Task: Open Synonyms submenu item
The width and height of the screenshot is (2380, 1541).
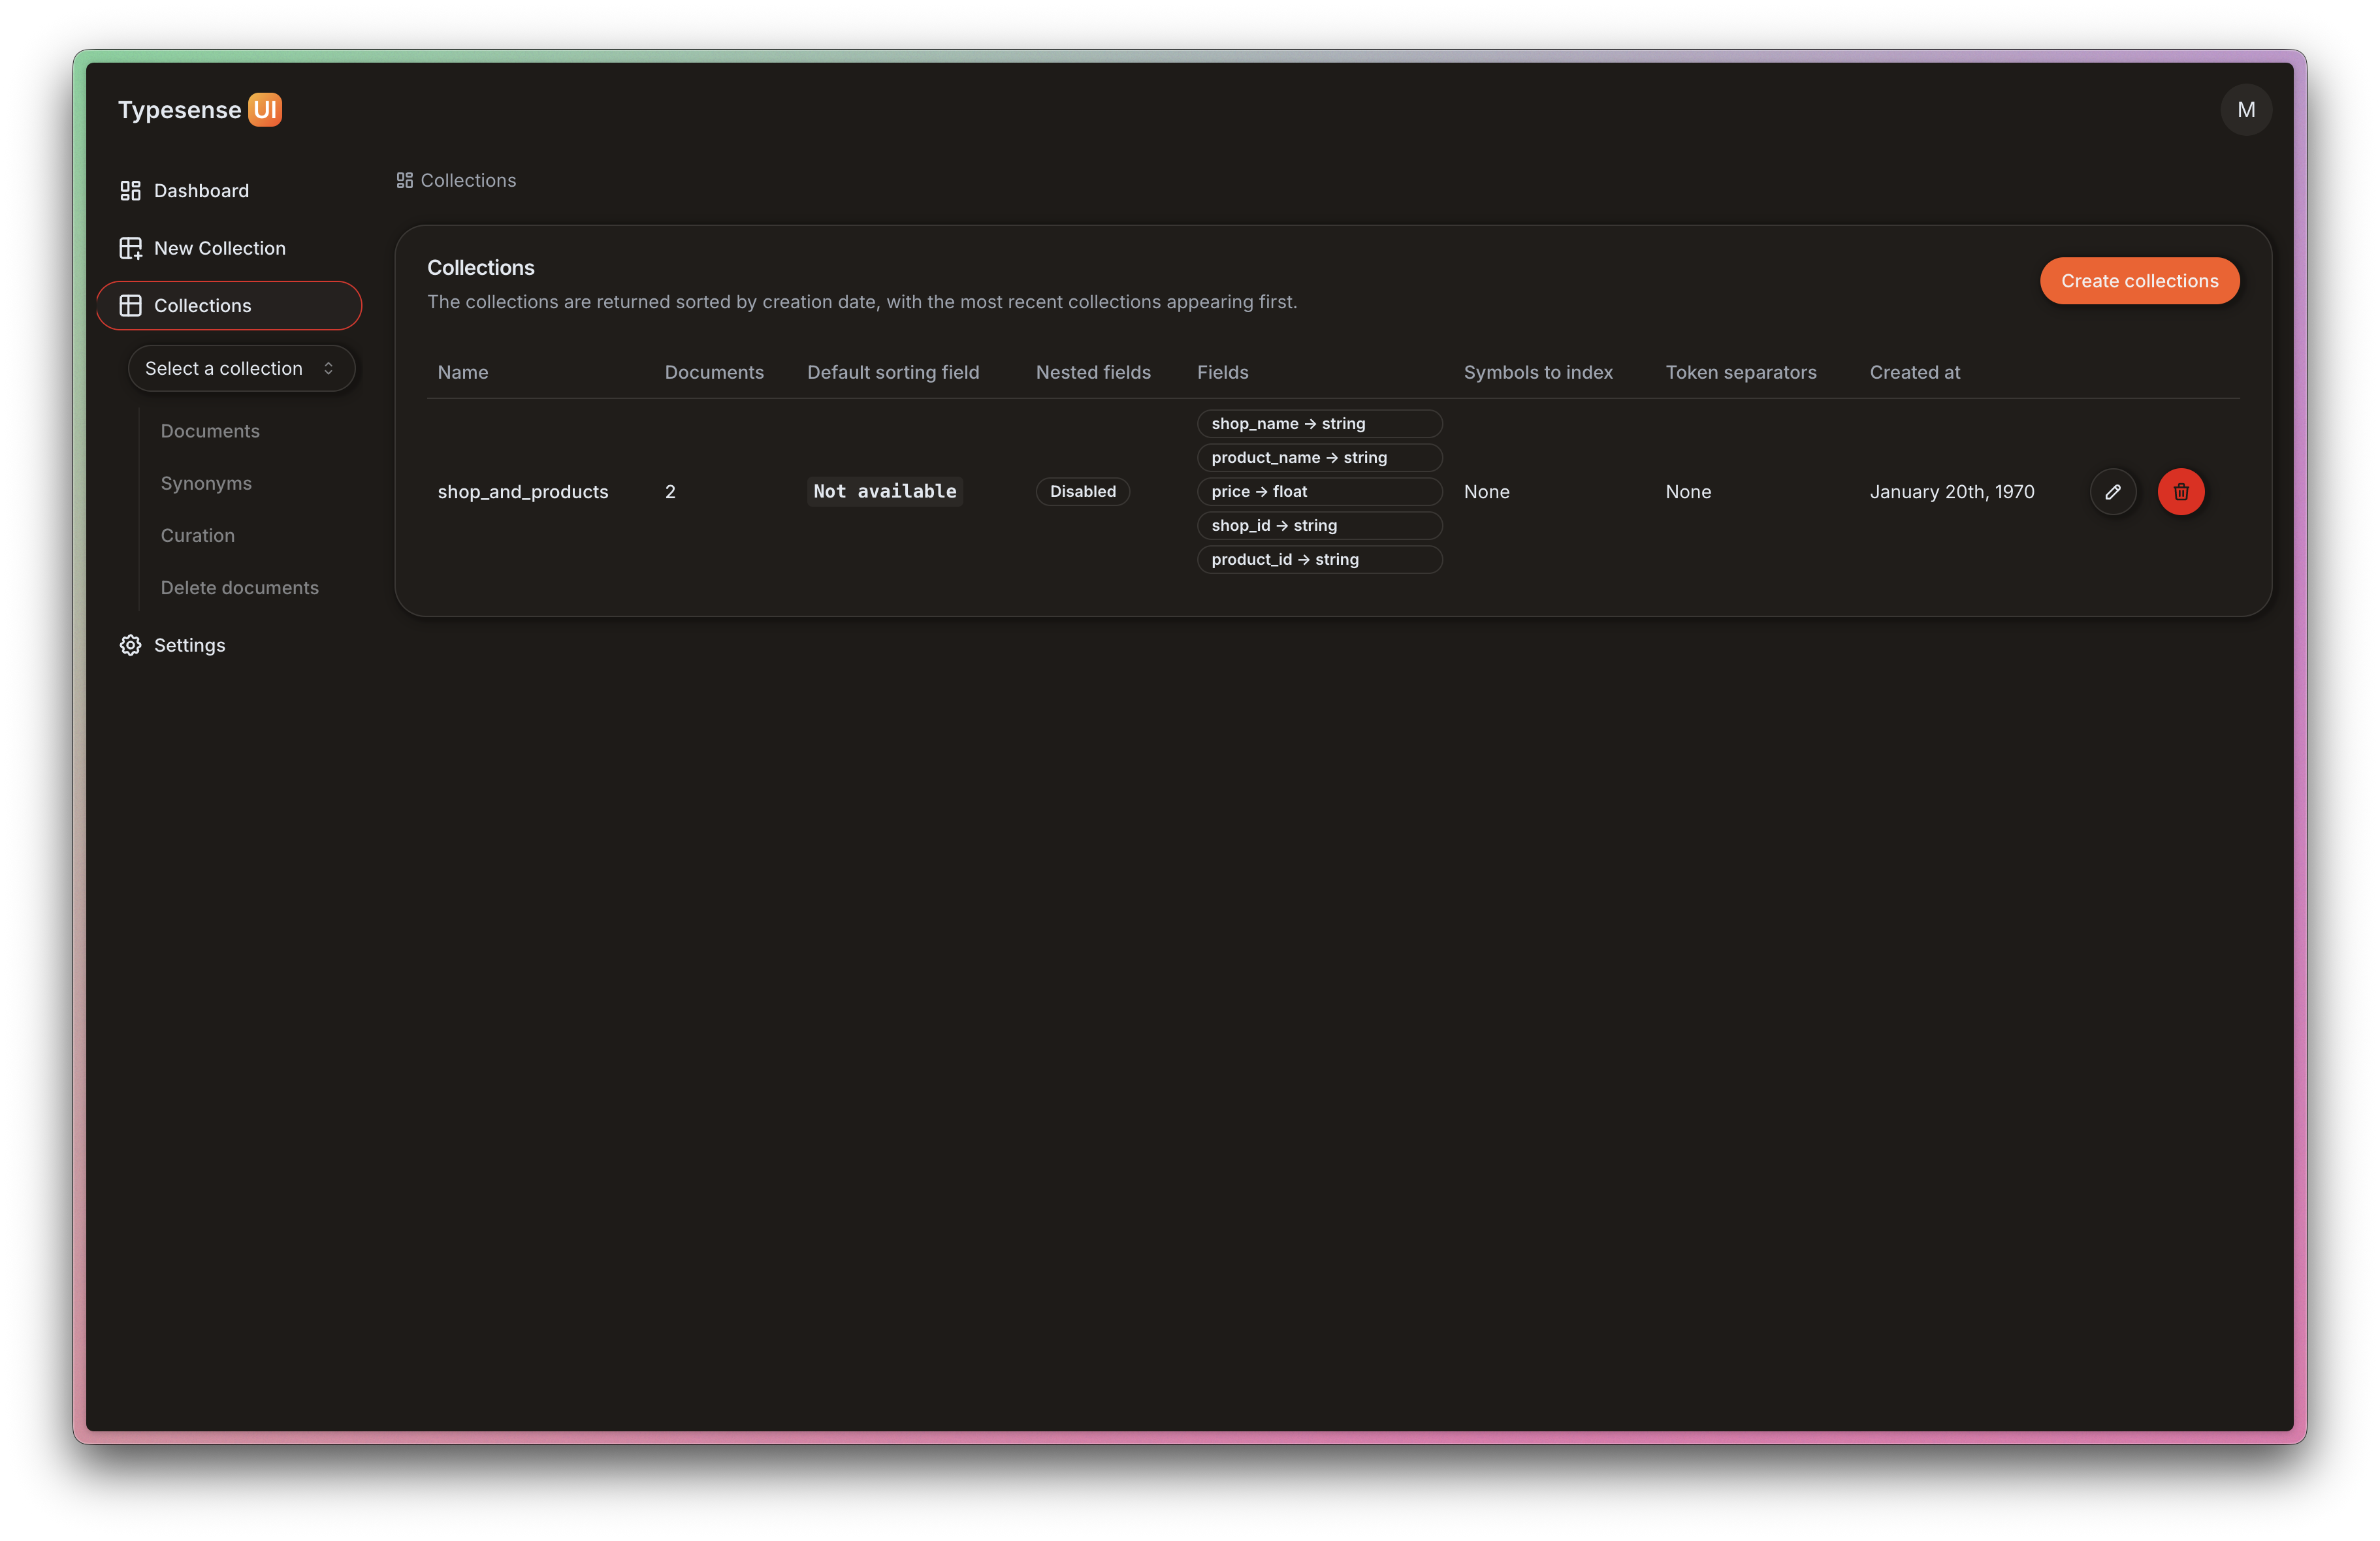Action: [206, 483]
